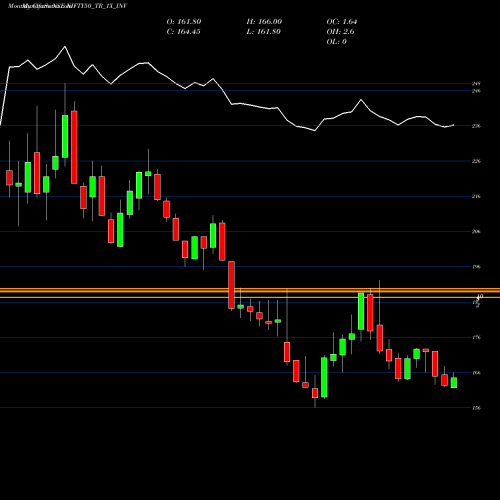The width and height of the screenshot is (500, 500).
Task: Click the last green candle on the right
Action: pos(454,382)
